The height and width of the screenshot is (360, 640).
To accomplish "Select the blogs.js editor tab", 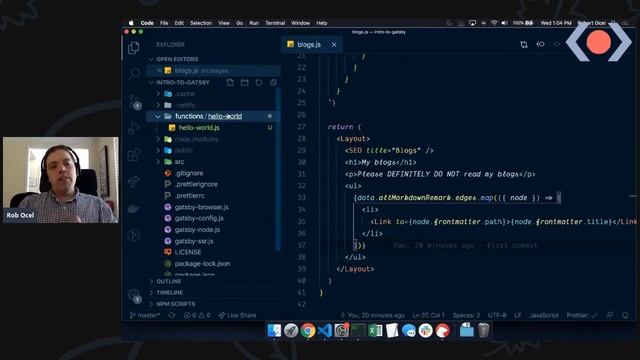I will tap(312, 44).
